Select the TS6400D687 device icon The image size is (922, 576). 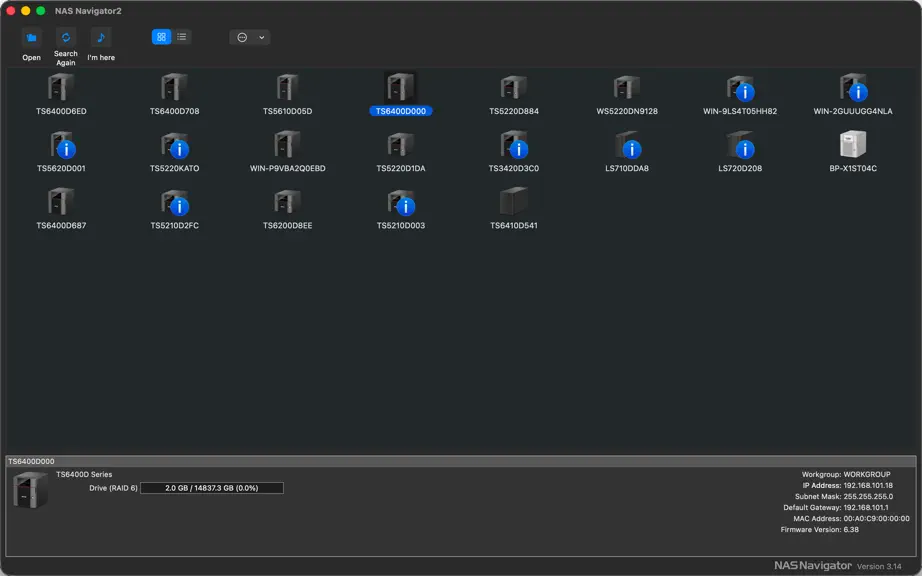point(61,202)
